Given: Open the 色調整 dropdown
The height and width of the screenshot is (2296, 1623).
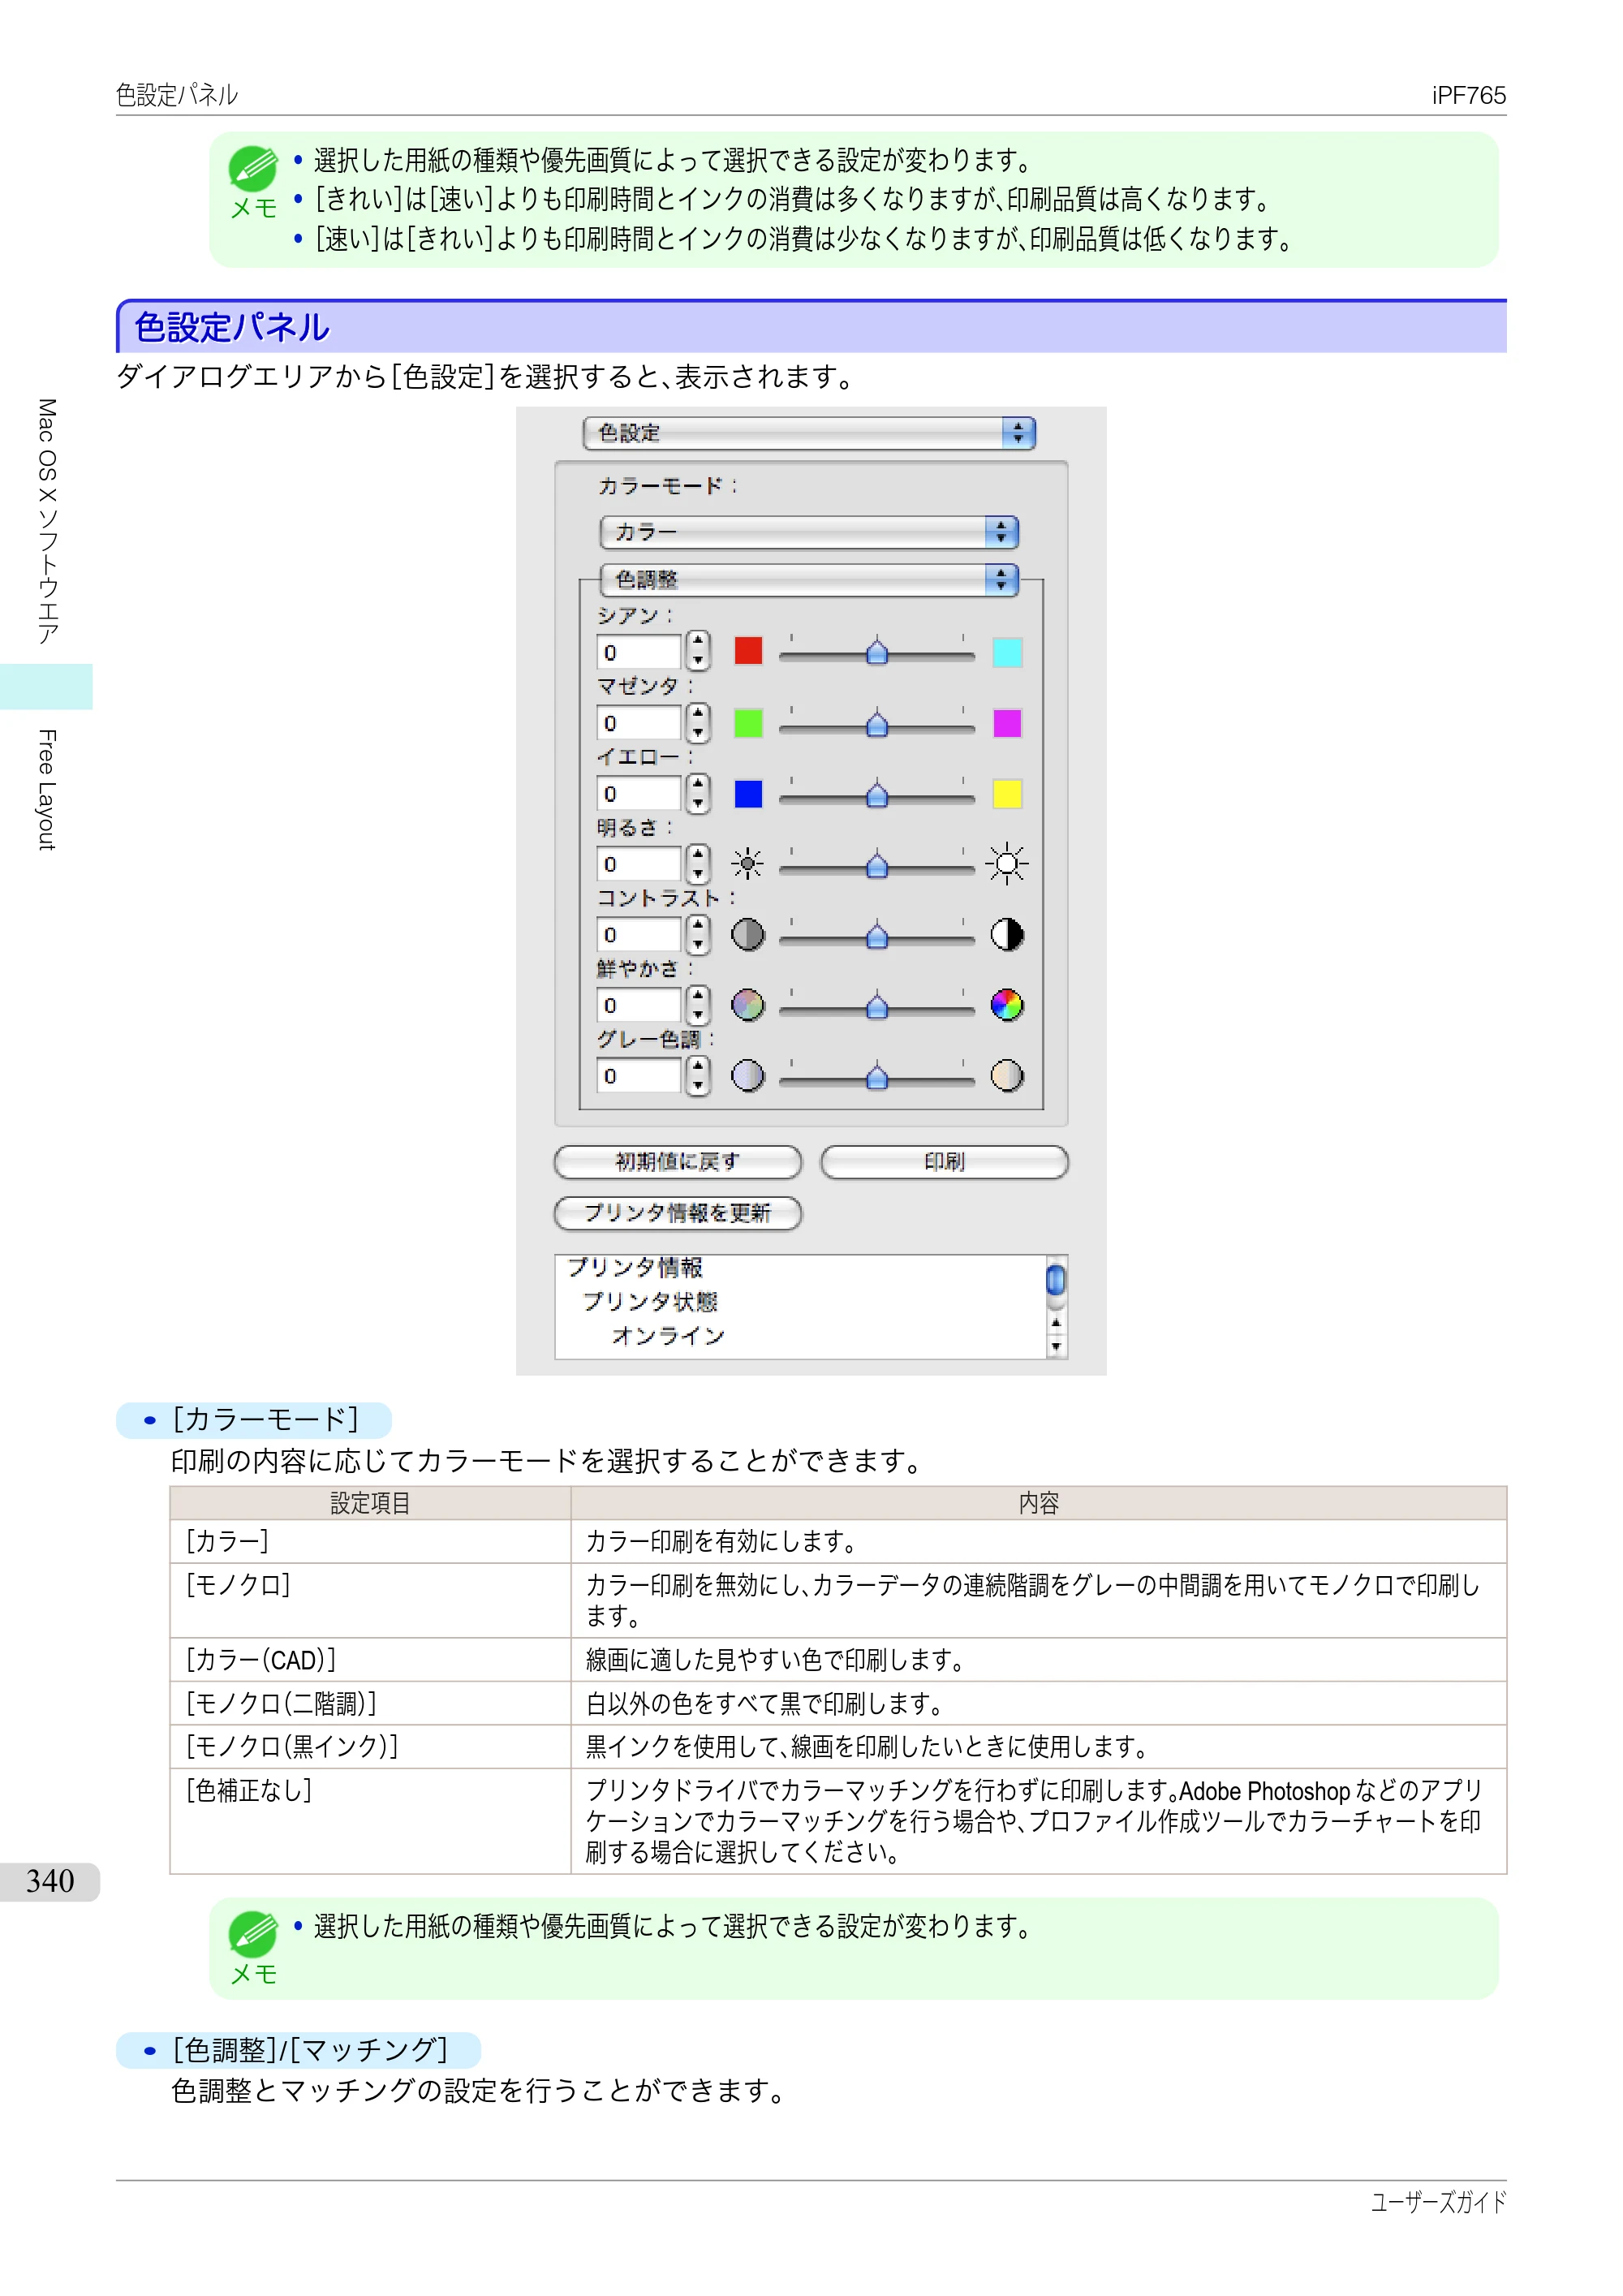Looking at the screenshot, I should [809, 579].
